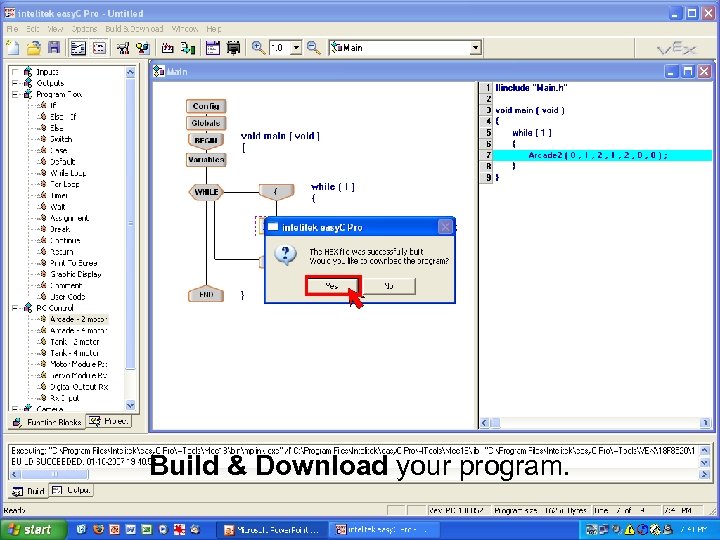Viewport: 720px width, 540px height.
Task: Create a new project with the New icon
Action: tap(12, 48)
